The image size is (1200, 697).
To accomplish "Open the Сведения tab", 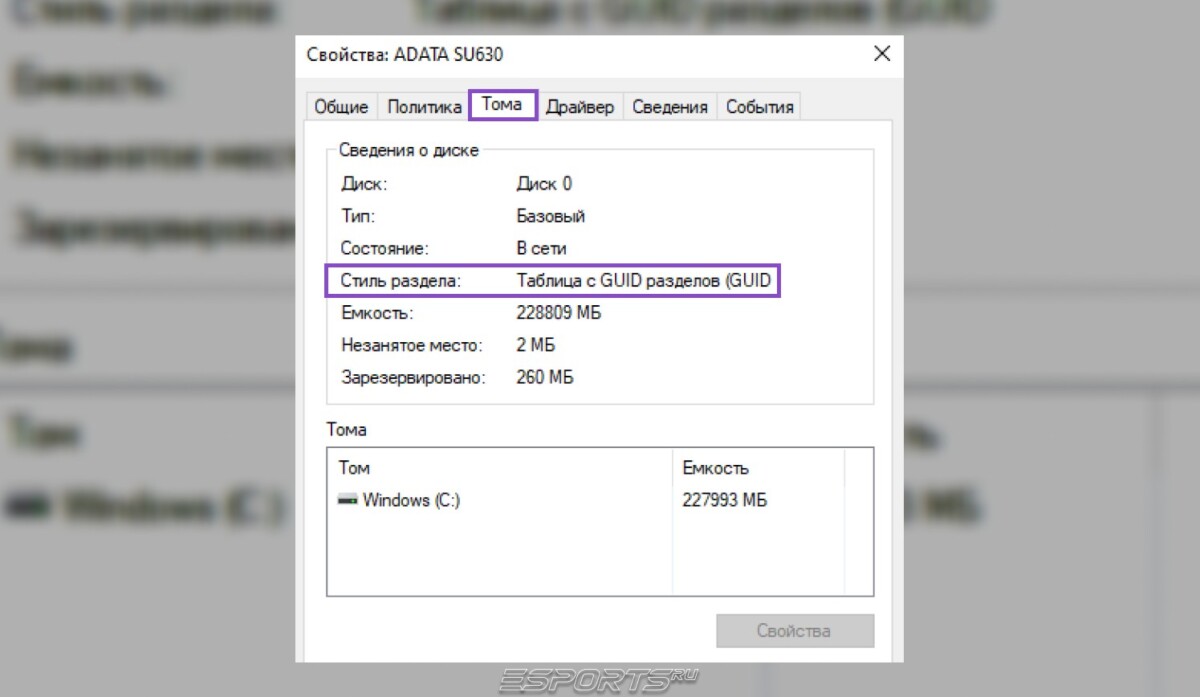I will (669, 107).
